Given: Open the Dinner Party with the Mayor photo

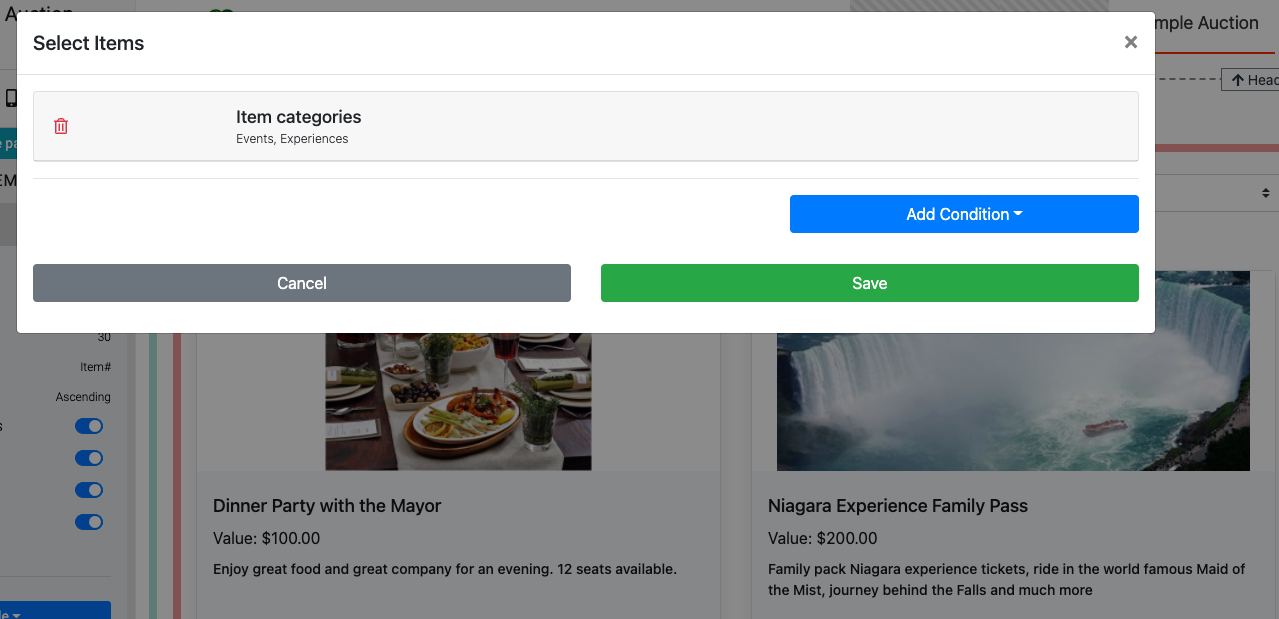Looking at the screenshot, I should point(458,401).
